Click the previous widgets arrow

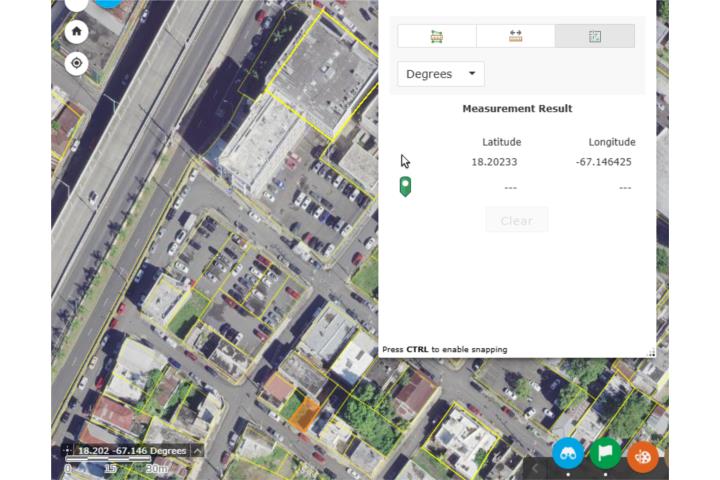tap(535, 467)
